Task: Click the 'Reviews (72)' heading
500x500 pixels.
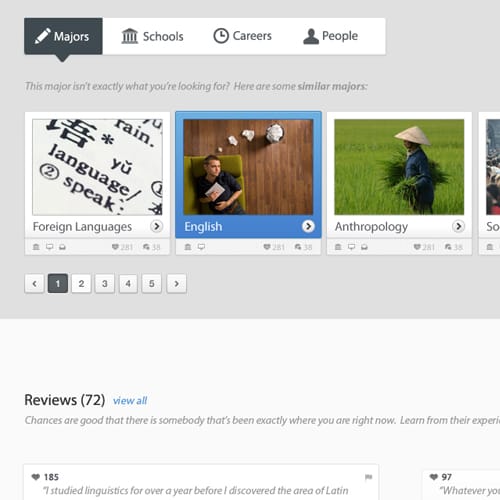Action: click(x=65, y=400)
